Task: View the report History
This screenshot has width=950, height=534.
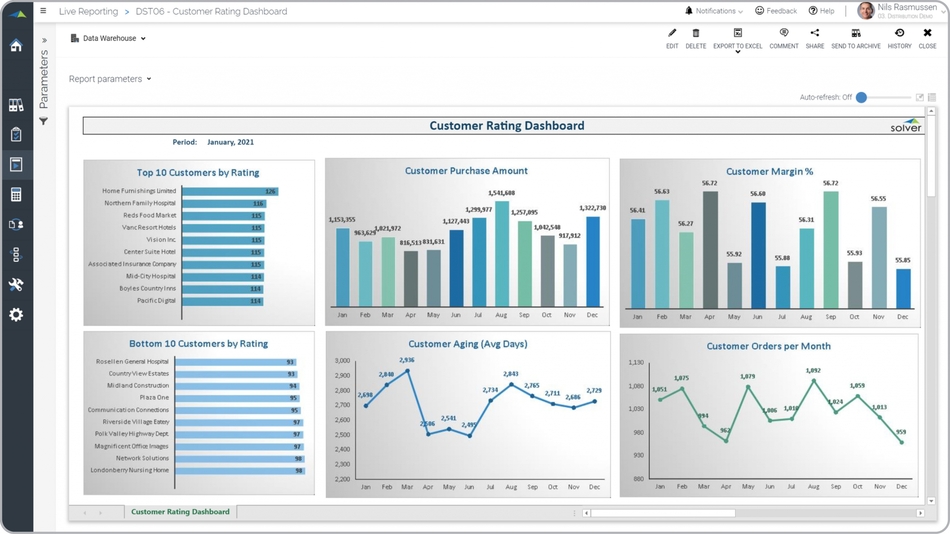Action: (x=899, y=34)
